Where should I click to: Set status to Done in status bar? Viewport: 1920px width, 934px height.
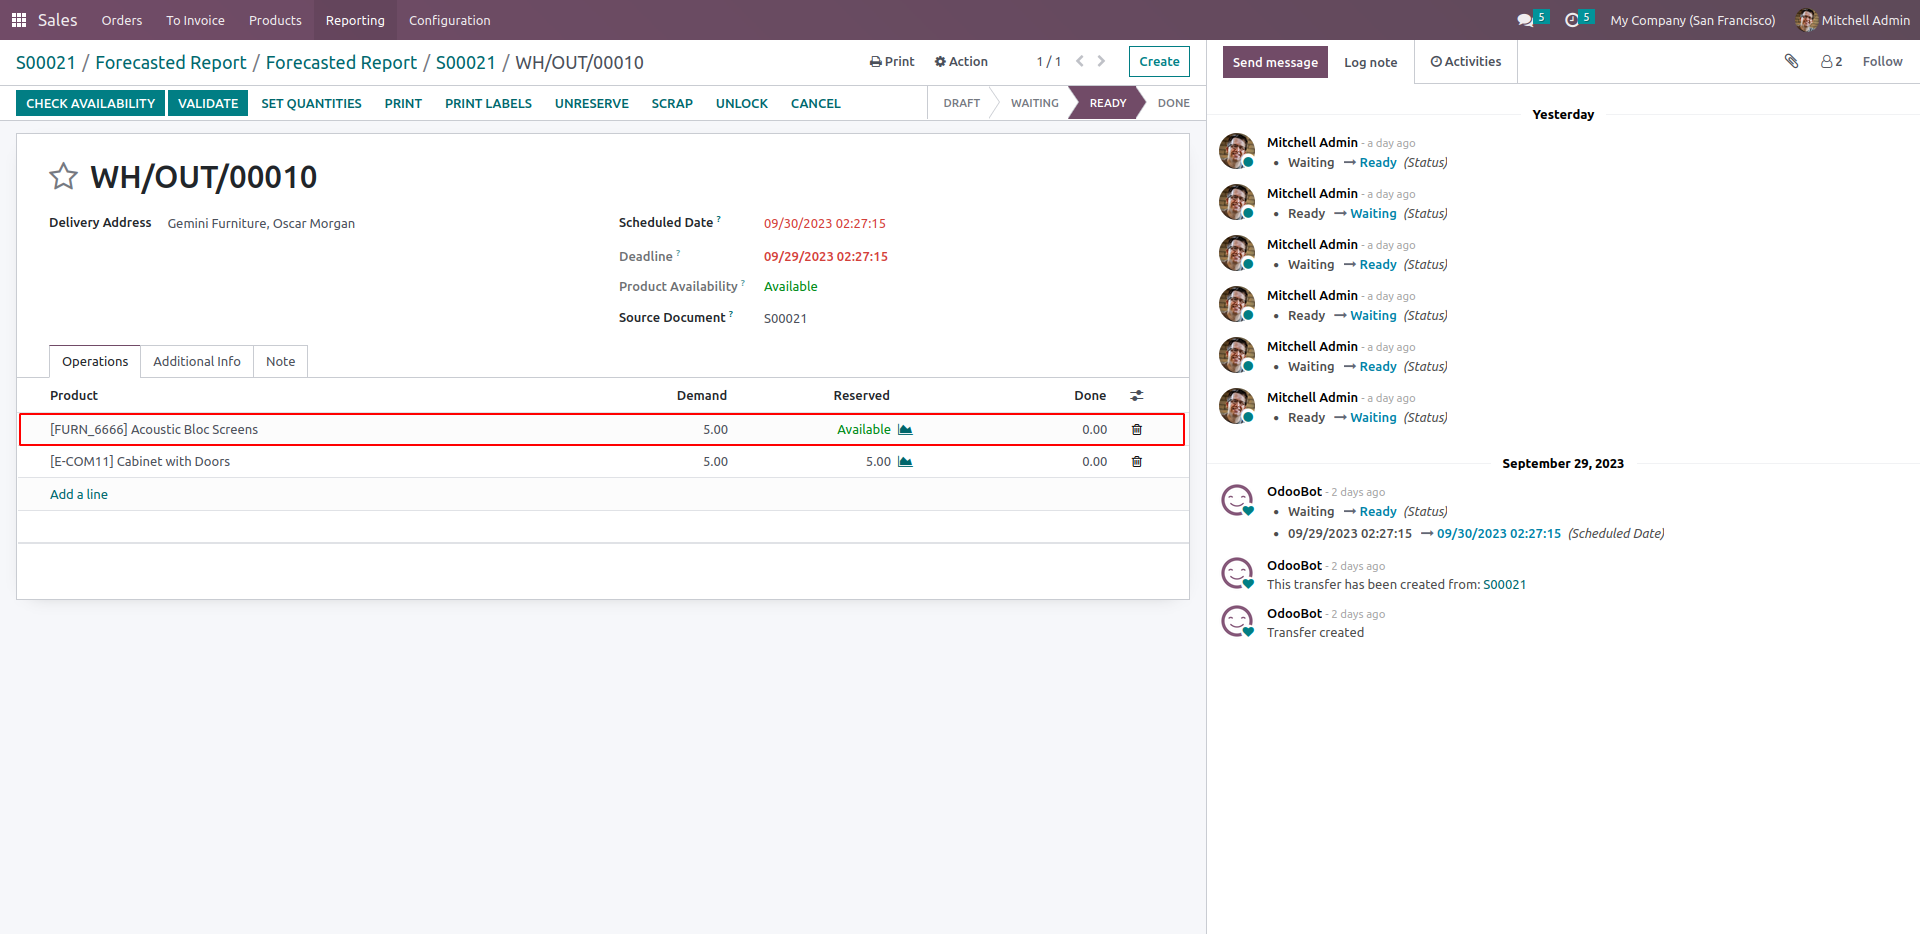1173,103
